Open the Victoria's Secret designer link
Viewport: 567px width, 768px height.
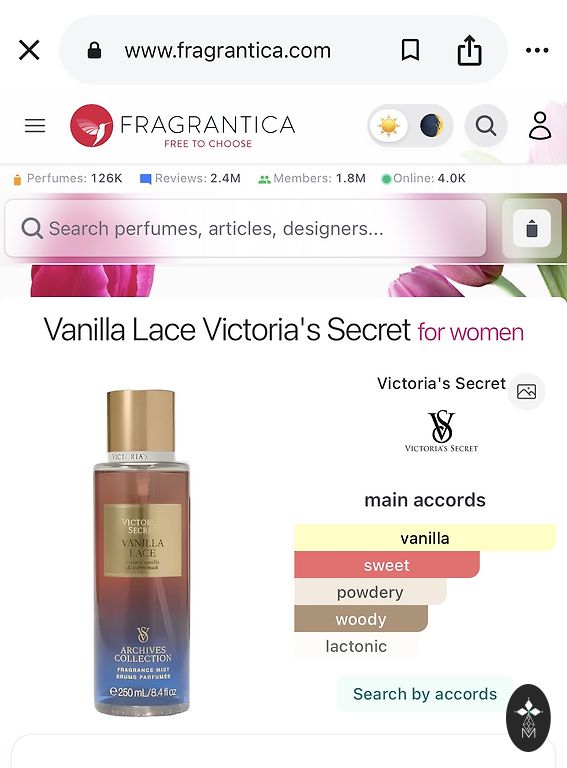pos(441,383)
